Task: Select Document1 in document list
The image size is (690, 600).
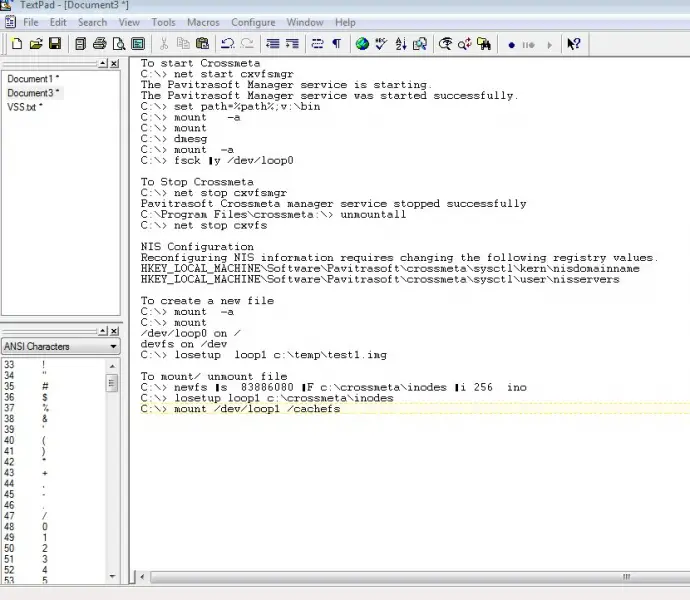Action: coord(33,79)
